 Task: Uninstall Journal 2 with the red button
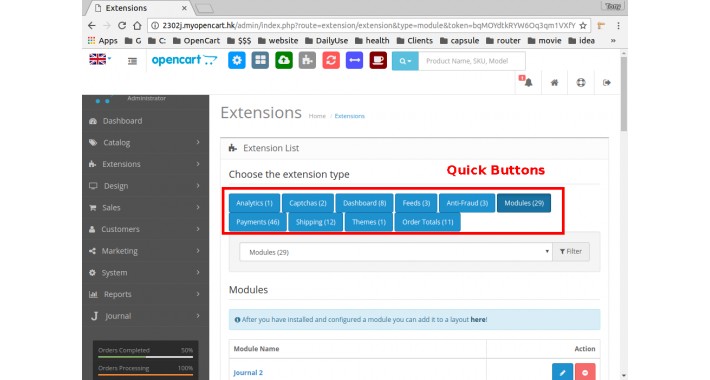pyautogui.click(x=585, y=372)
